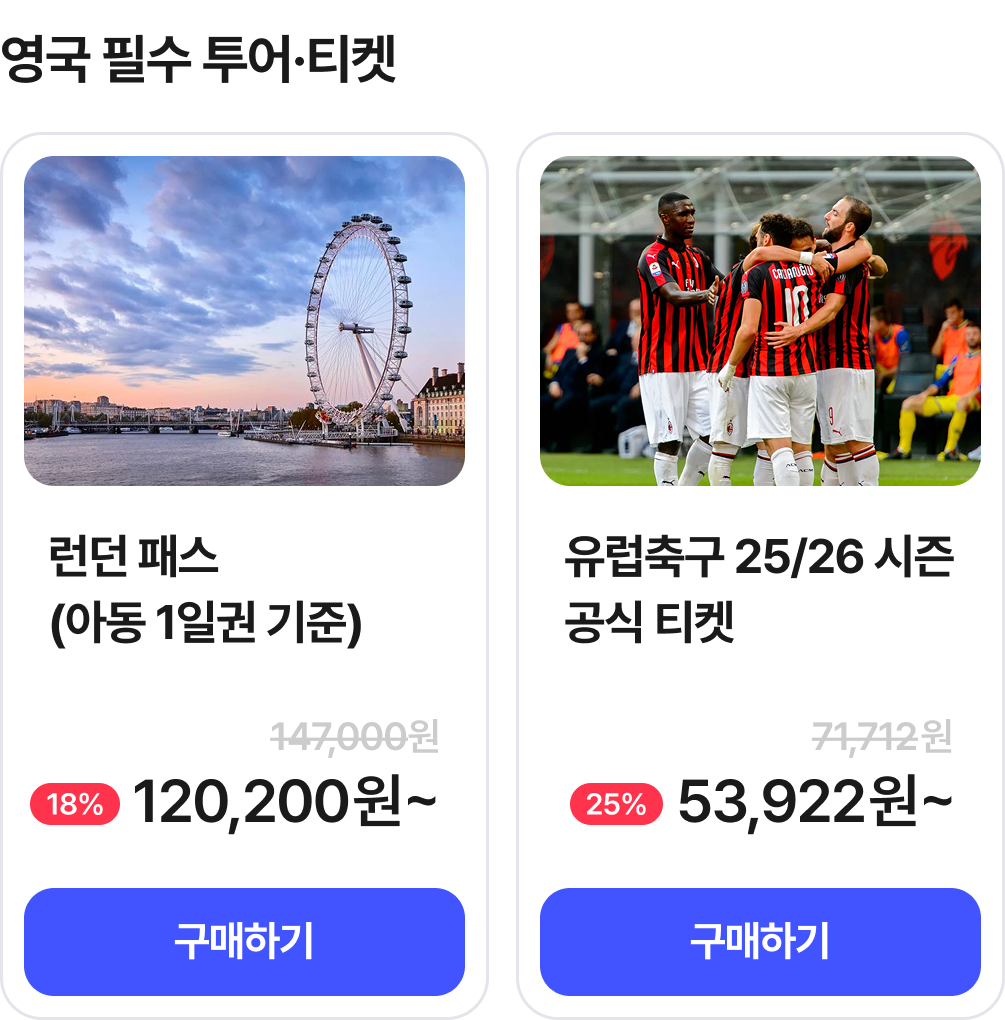Click the 영국 필수 투어·티켓 section heading
Image resolution: width=1005 pixels, height=1020 pixels.
(x=198, y=59)
